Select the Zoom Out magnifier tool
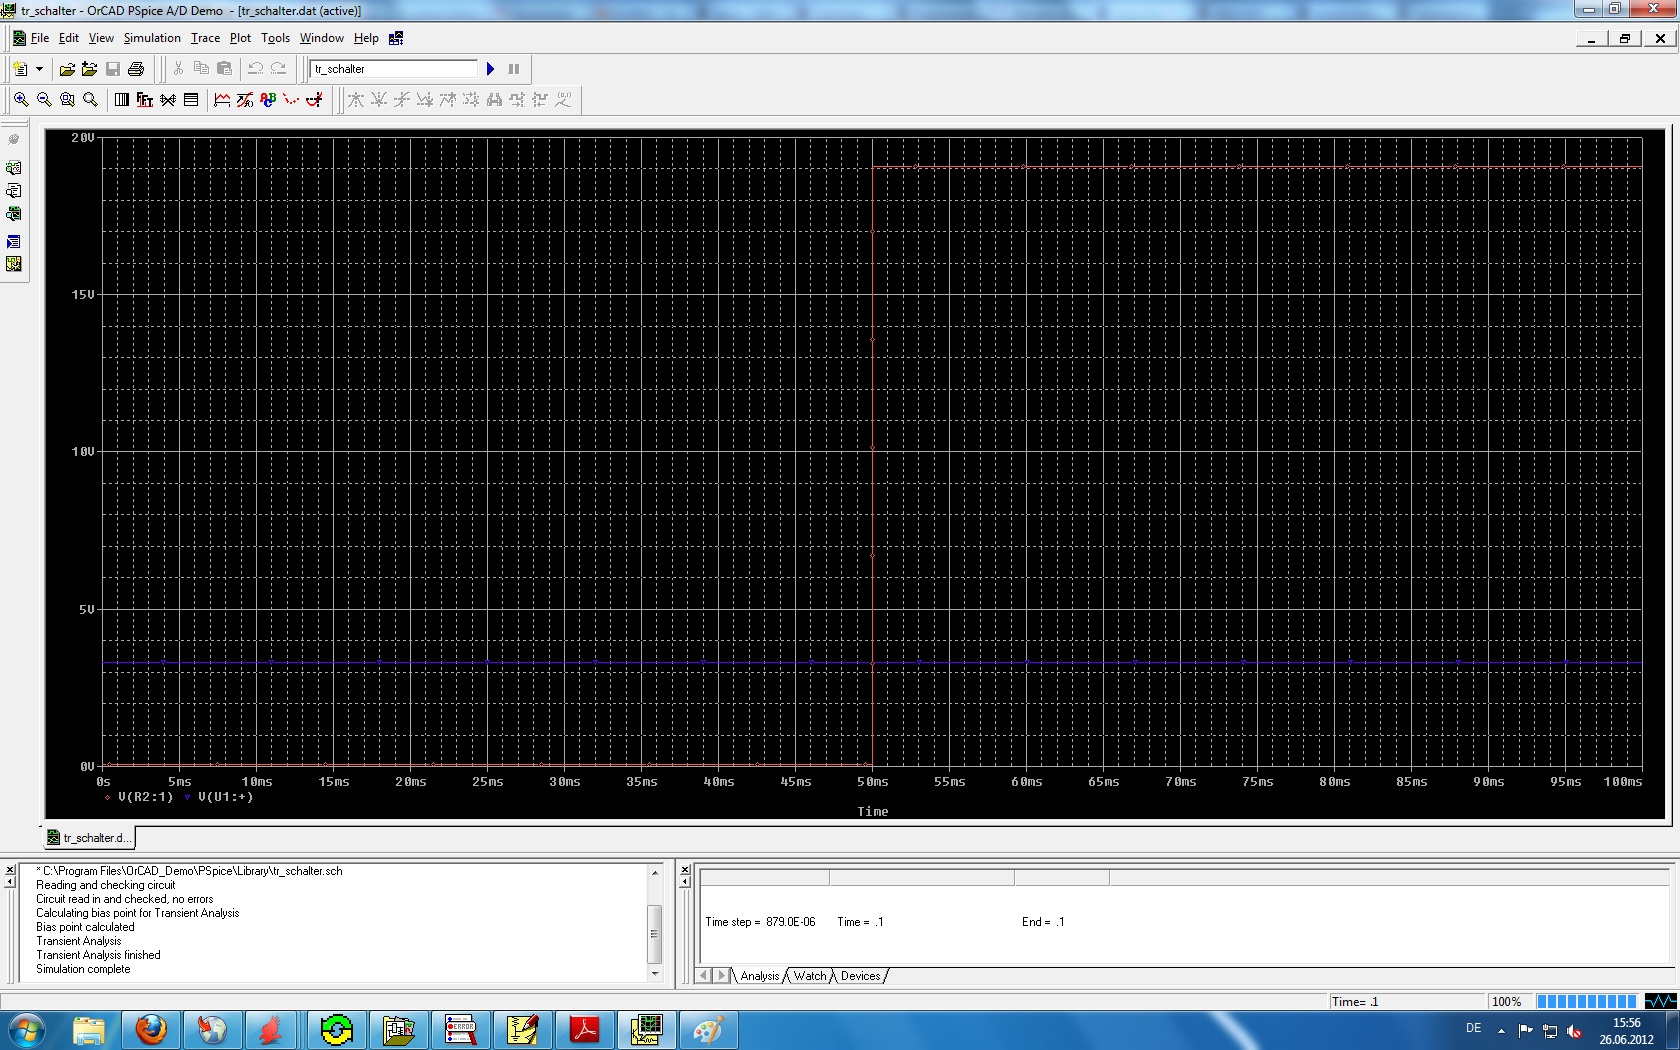This screenshot has width=1680, height=1050. point(44,100)
